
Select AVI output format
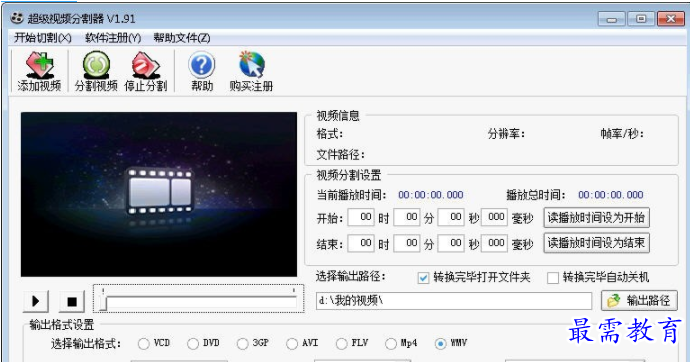click(x=292, y=344)
